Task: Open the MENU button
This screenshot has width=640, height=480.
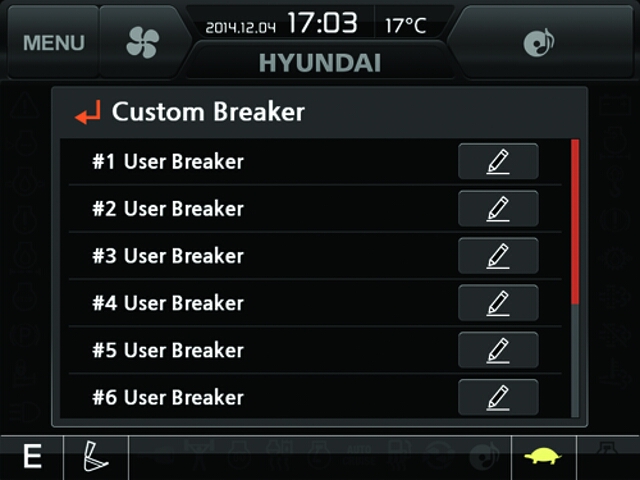Action: 53,42
